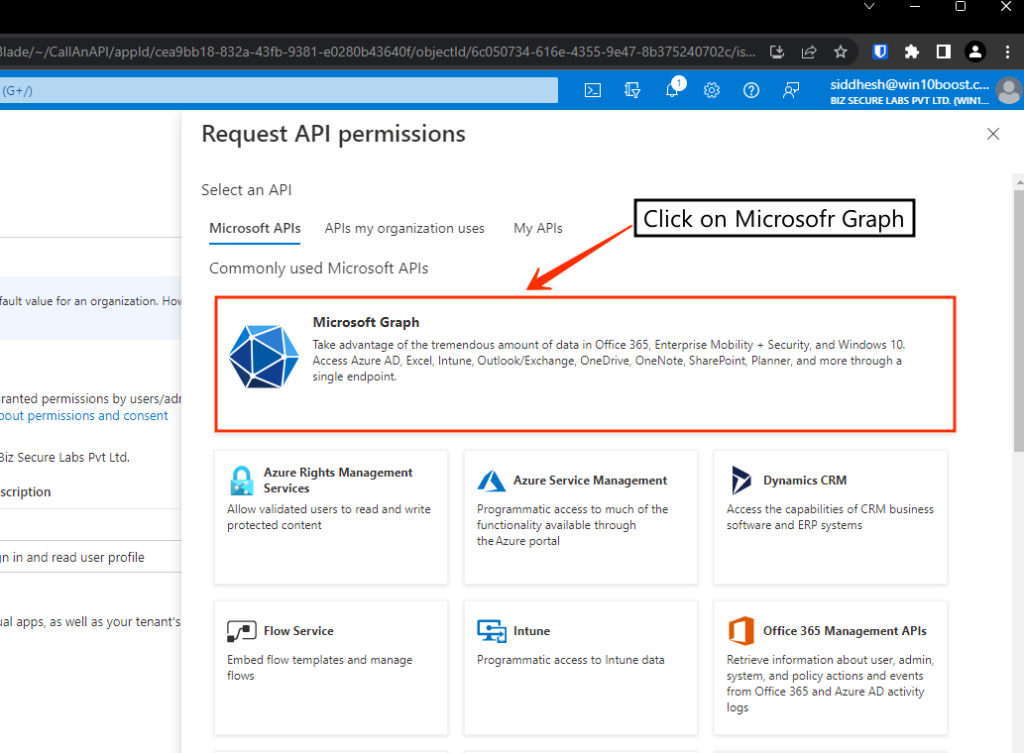The height and width of the screenshot is (753, 1024).
Task: Switch to the My APIs tab
Action: coord(538,228)
